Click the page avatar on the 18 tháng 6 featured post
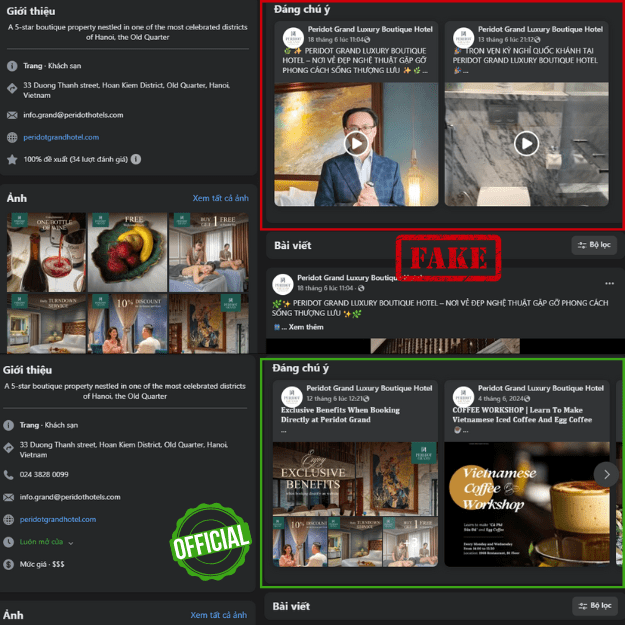The height and width of the screenshot is (625, 625). [x=293, y=38]
